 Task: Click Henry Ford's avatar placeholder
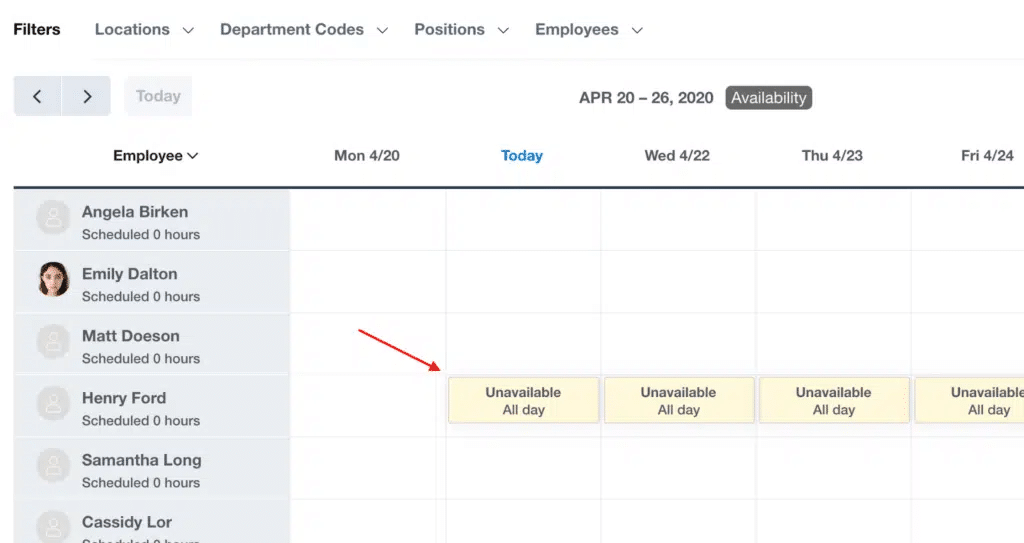(54, 404)
